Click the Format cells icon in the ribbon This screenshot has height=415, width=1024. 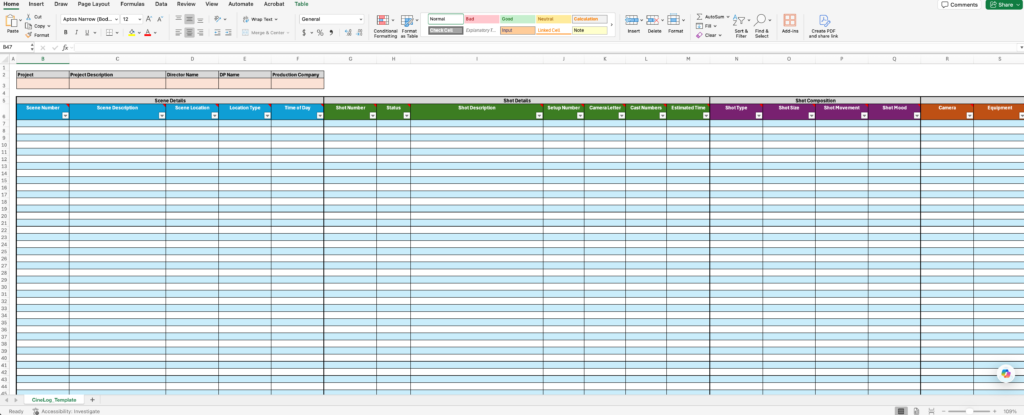point(673,20)
